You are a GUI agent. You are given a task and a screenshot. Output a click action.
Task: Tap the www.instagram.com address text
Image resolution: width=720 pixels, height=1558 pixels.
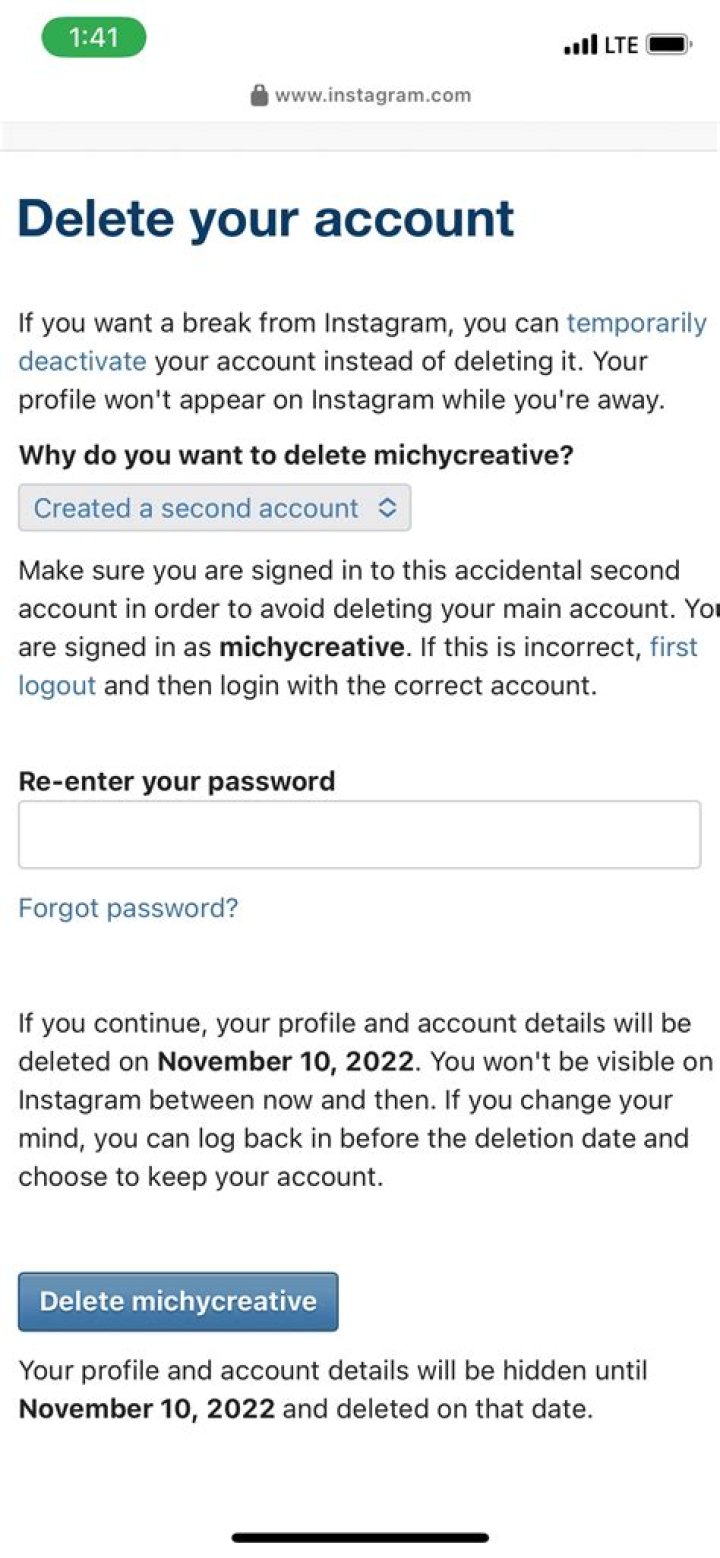pyautogui.click(x=372, y=96)
